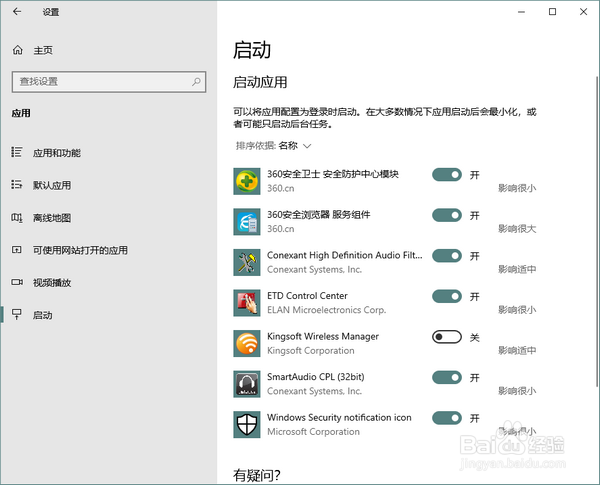Click the Kingsoft Corporation publisher text
Image resolution: width=600 pixels, height=485 pixels.
click(x=311, y=350)
